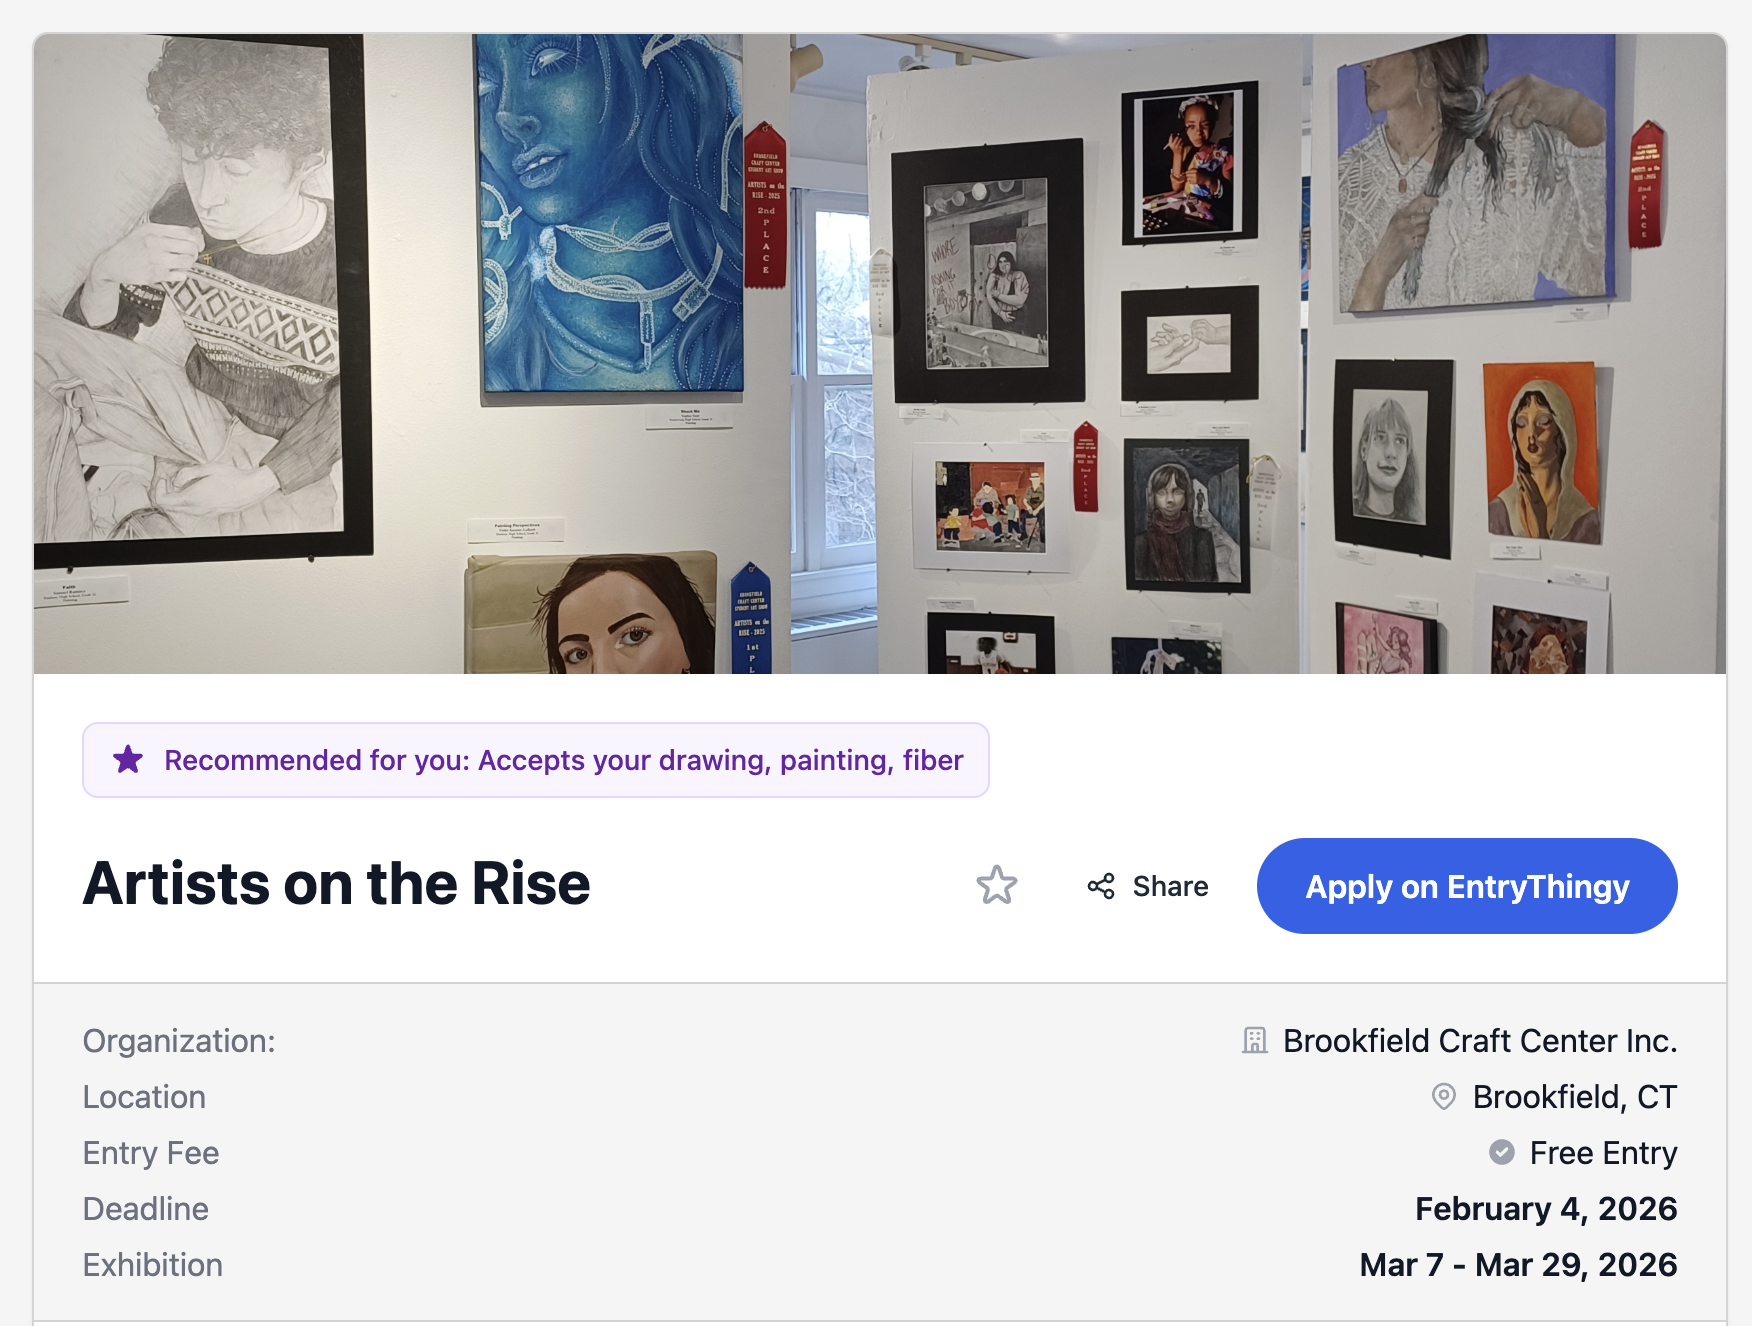Click the Deadline field label
Viewport: 1752px width, 1326px height.
tap(146, 1209)
